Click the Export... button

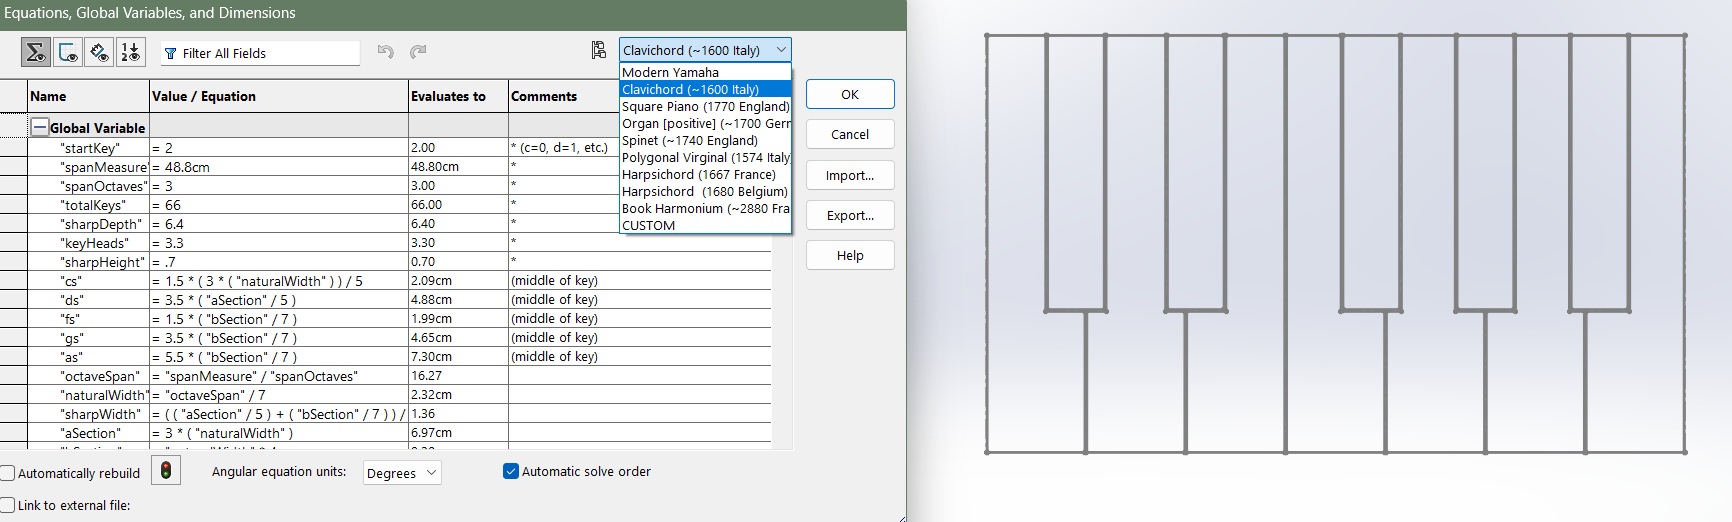849,215
